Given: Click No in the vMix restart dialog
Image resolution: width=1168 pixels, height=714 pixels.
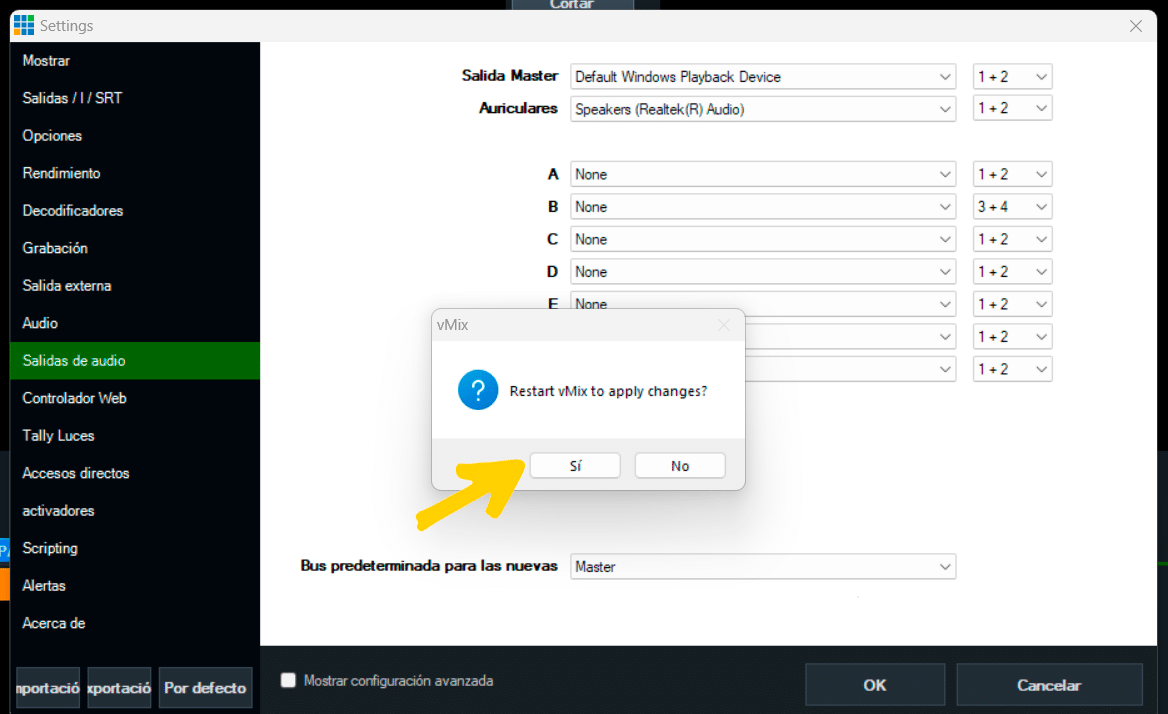Looking at the screenshot, I should pos(680,466).
